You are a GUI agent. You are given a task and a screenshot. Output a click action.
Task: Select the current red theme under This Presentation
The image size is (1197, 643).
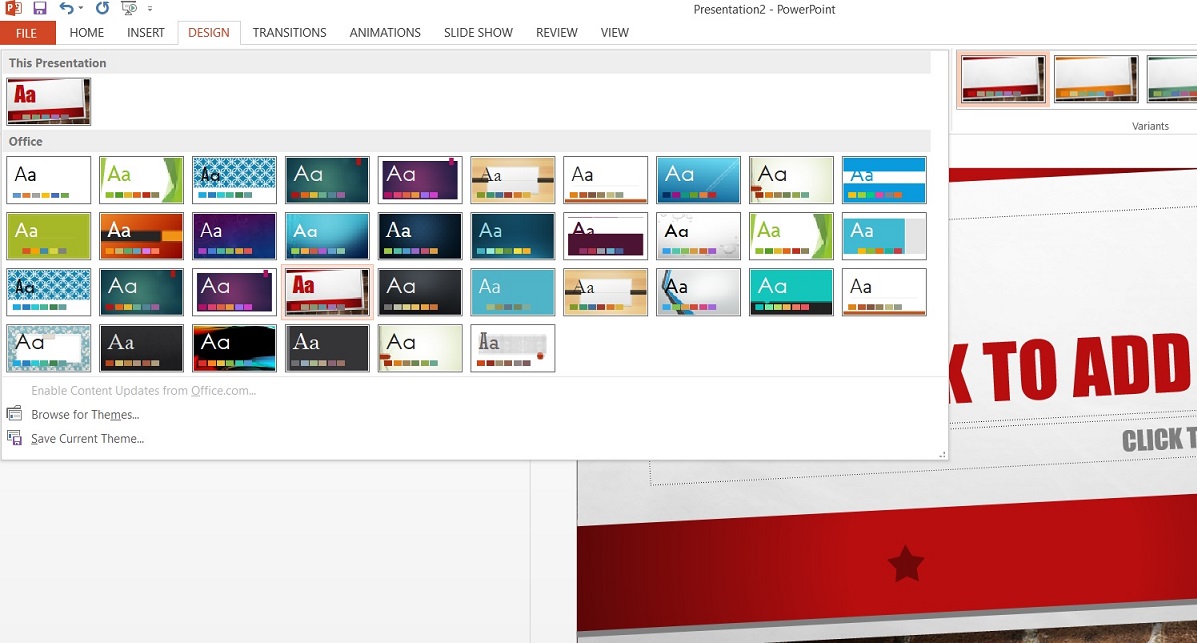click(x=48, y=101)
